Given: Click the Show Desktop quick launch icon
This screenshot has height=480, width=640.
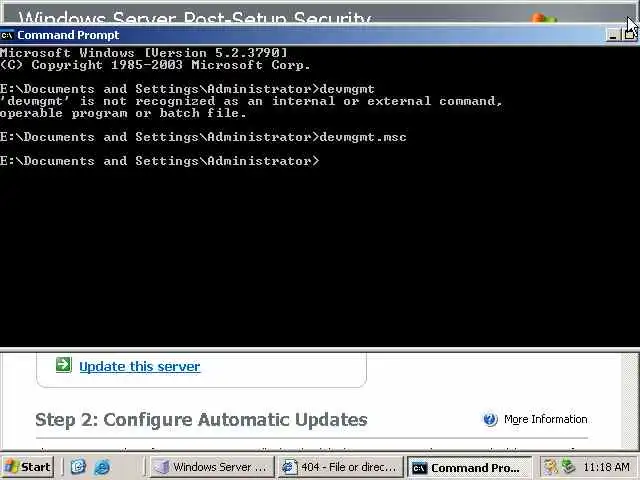Looking at the screenshot, I should tap(78, 467).
